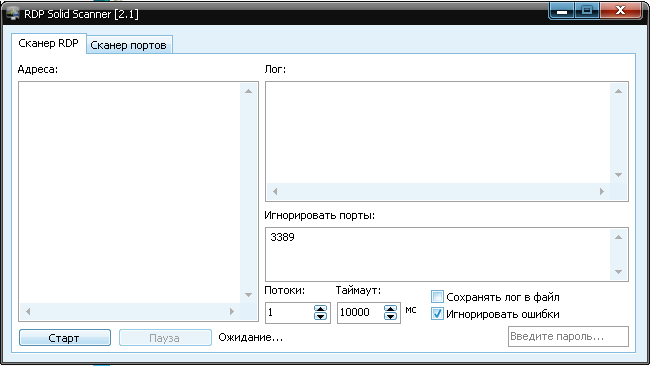Increase the Таймаут value with up arrow
650x366 pixels.
[390, 308]
